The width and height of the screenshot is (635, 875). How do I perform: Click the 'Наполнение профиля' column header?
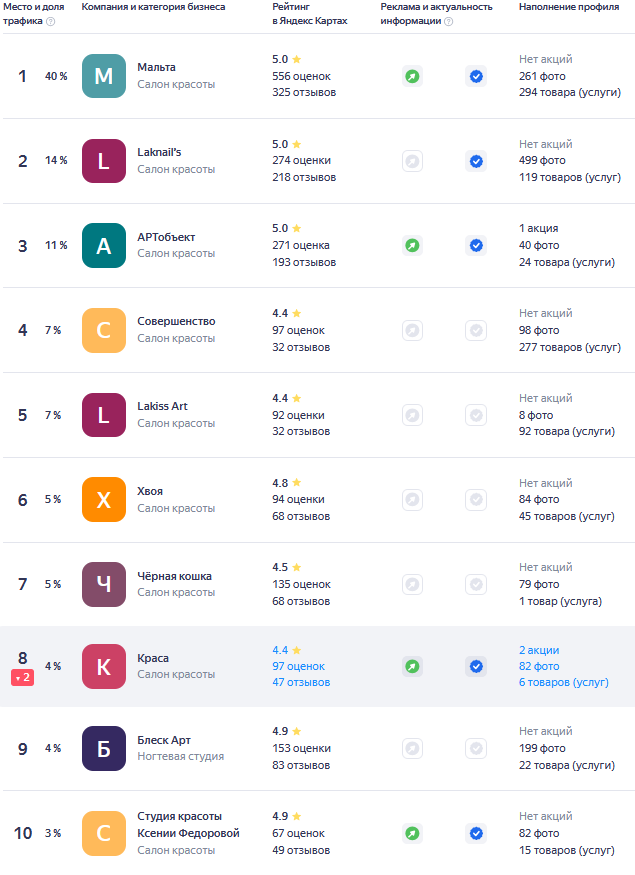coord(569,7)
